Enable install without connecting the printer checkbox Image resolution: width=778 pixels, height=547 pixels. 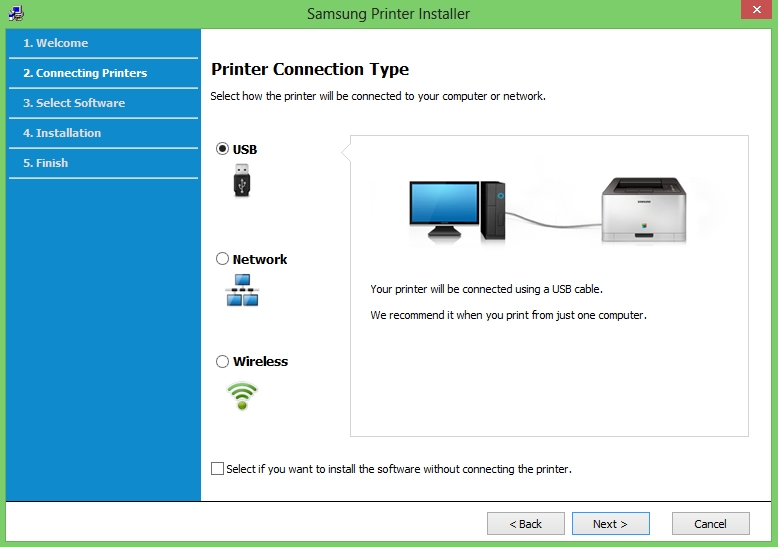218,468
